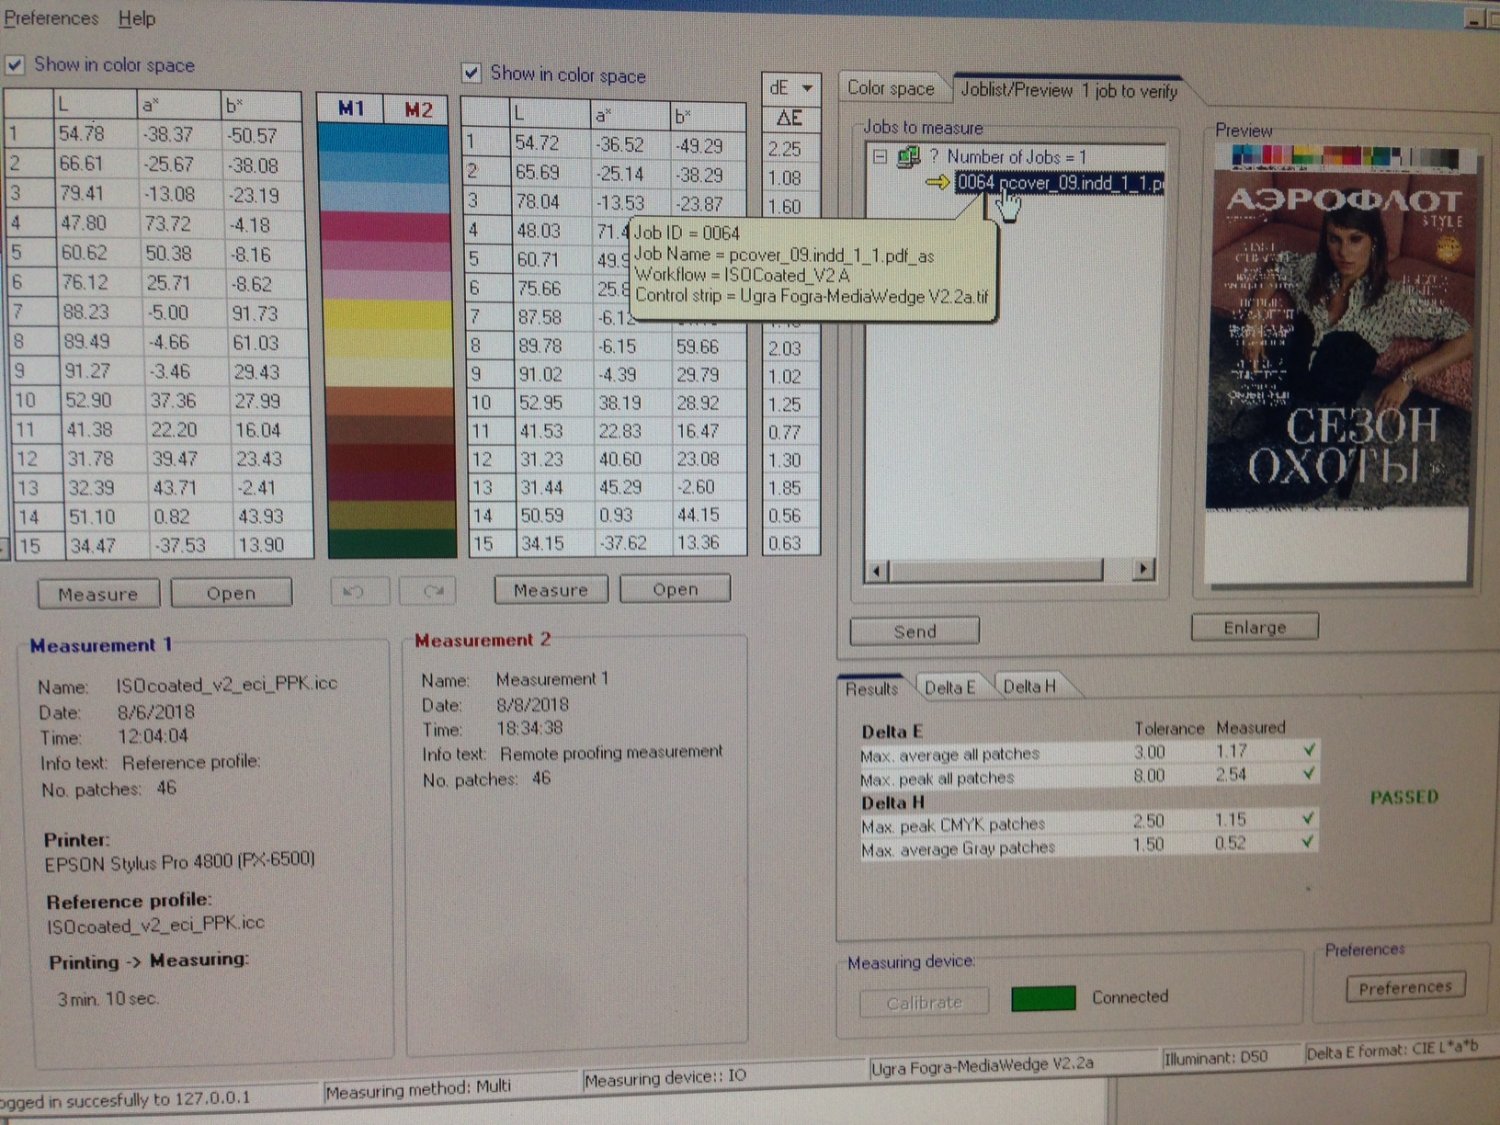Select the Results tab
Image resolution: width=1500 pixels, height=1125 pixels.
tap(872, 688)
